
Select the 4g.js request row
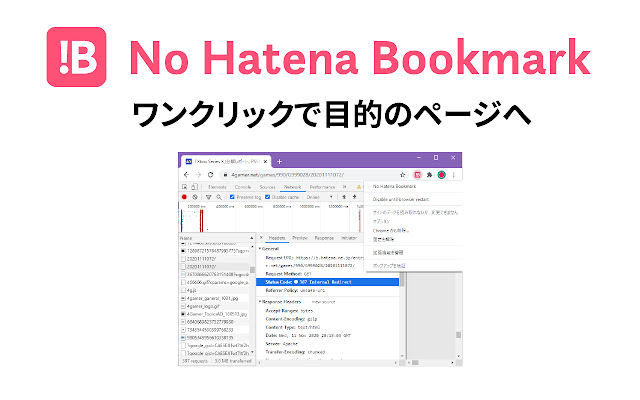pos(214,290)
